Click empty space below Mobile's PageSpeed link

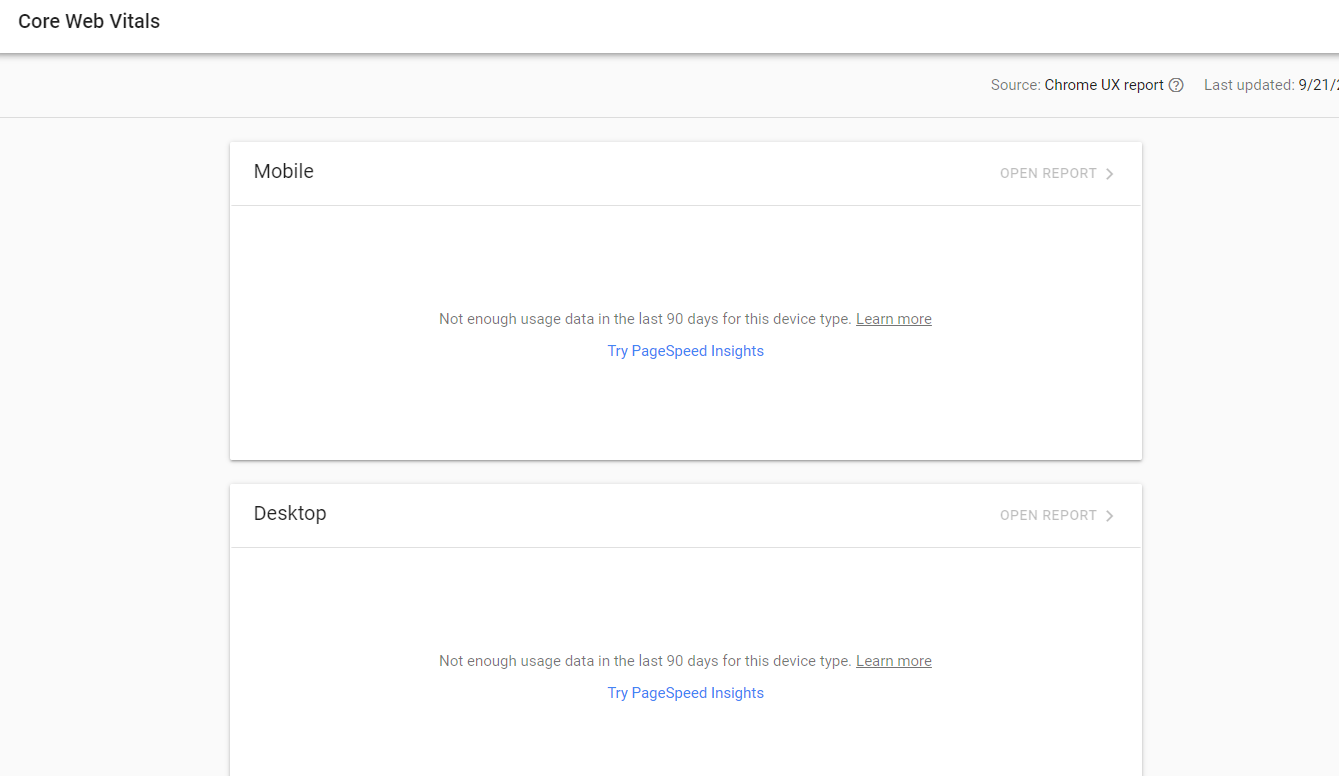point(685,410)
